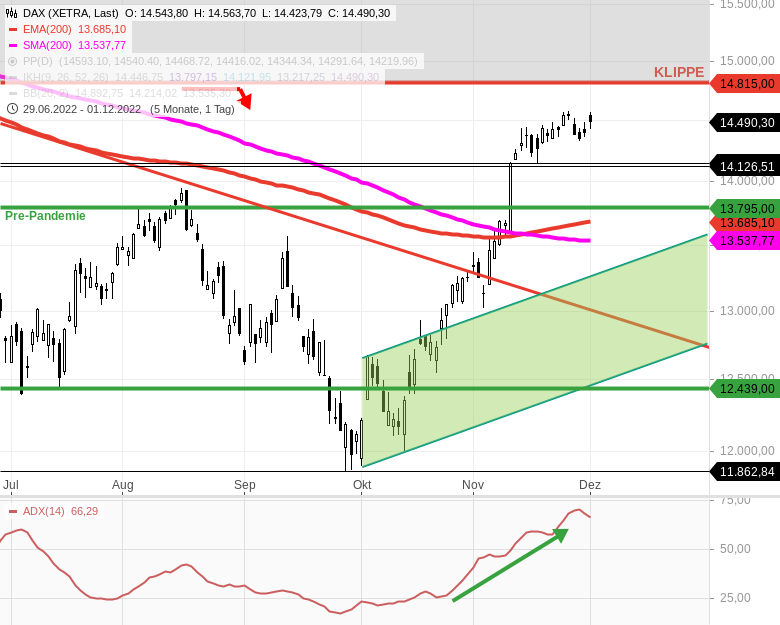Select the DAX (XETRA, Last) title
Screen dimensions: 780x625
[x=71, y=13]
